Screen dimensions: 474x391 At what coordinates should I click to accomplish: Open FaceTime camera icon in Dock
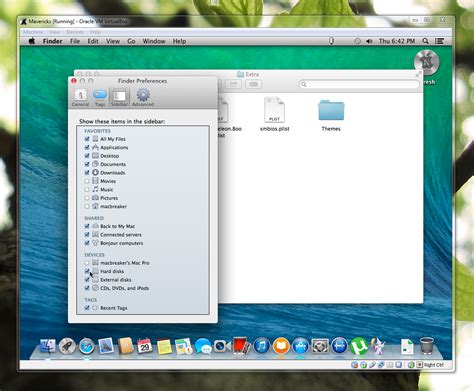(x=222, y=346)
